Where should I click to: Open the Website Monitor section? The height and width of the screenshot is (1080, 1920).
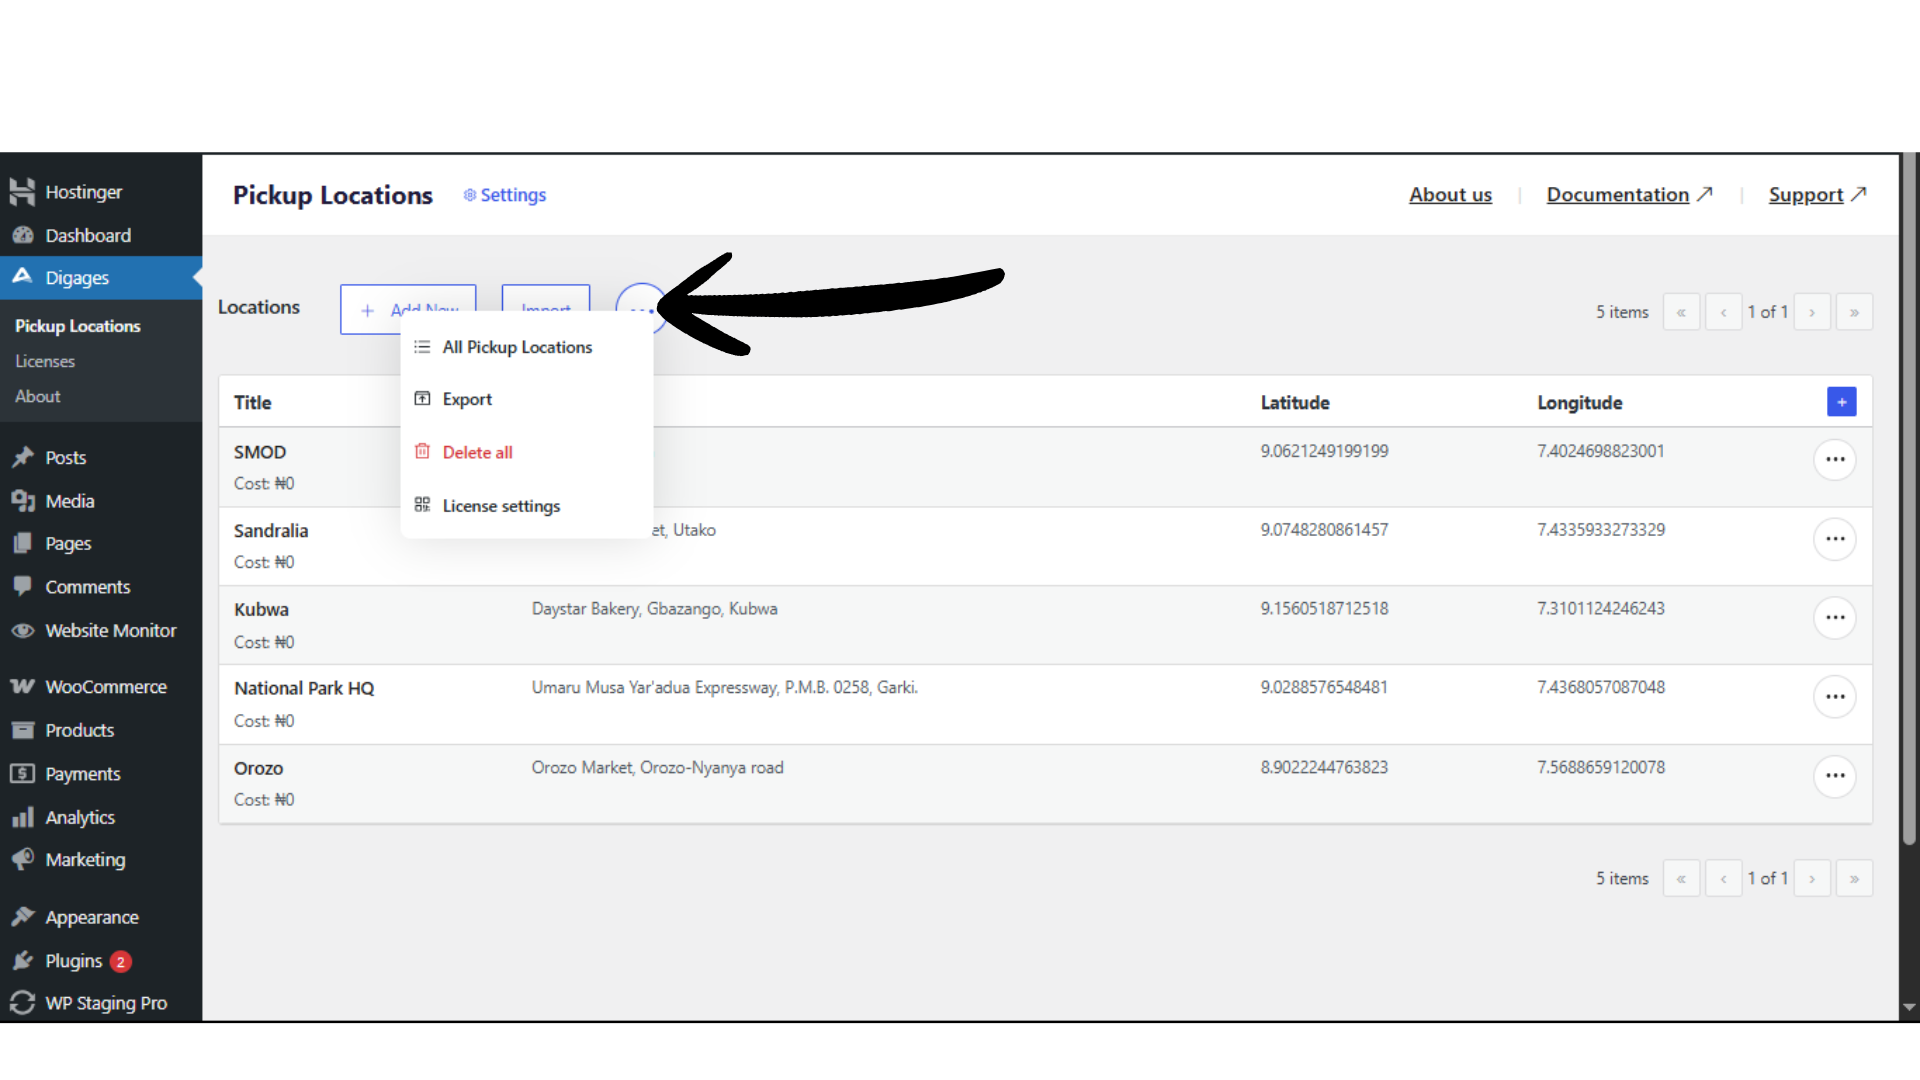tap(110, 630)
